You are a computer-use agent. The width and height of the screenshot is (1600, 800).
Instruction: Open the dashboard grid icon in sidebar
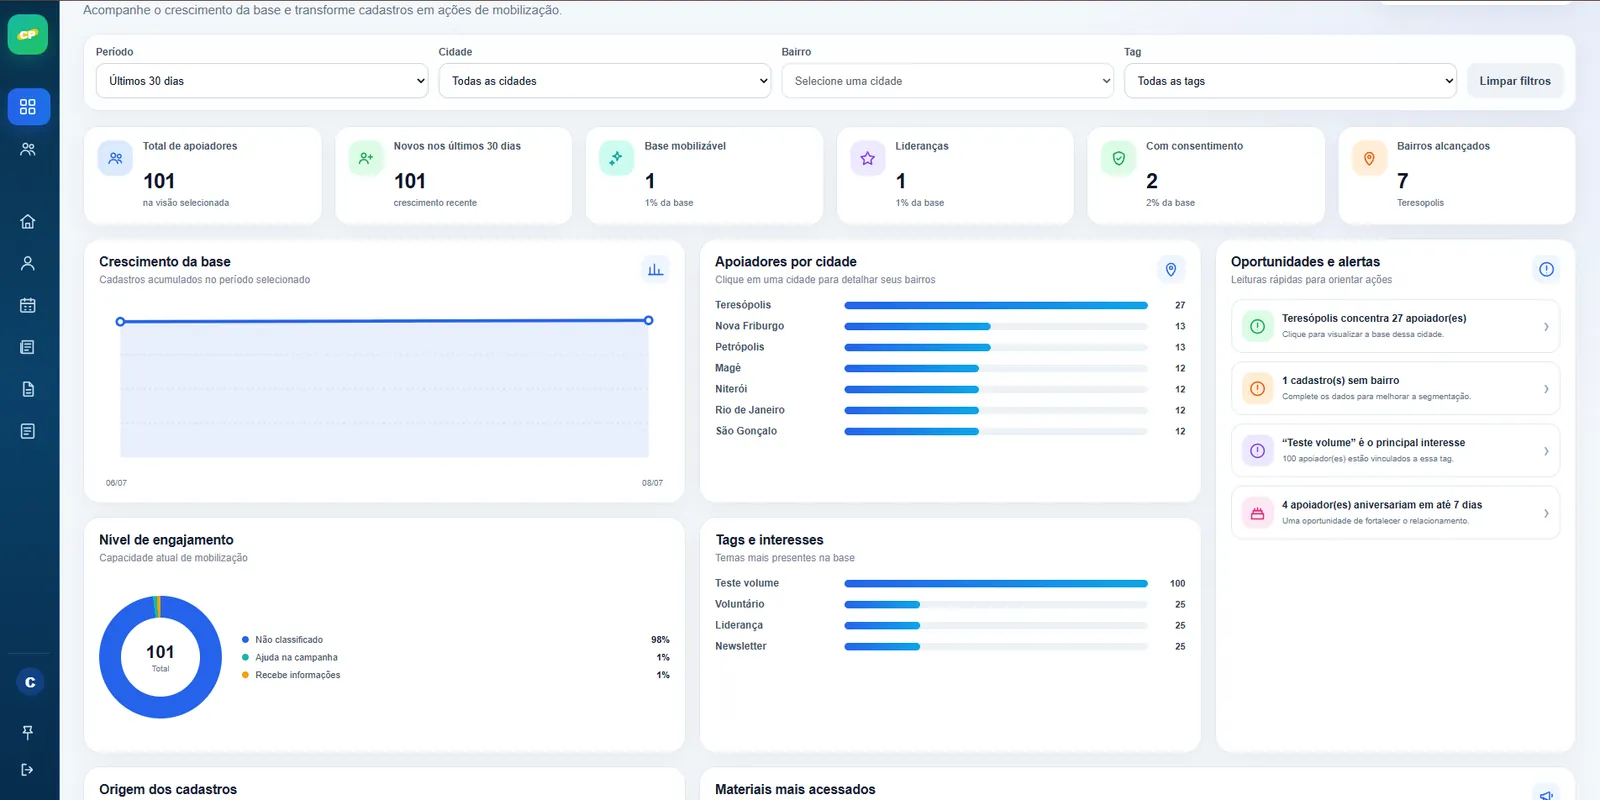click(x=28, y=107)
